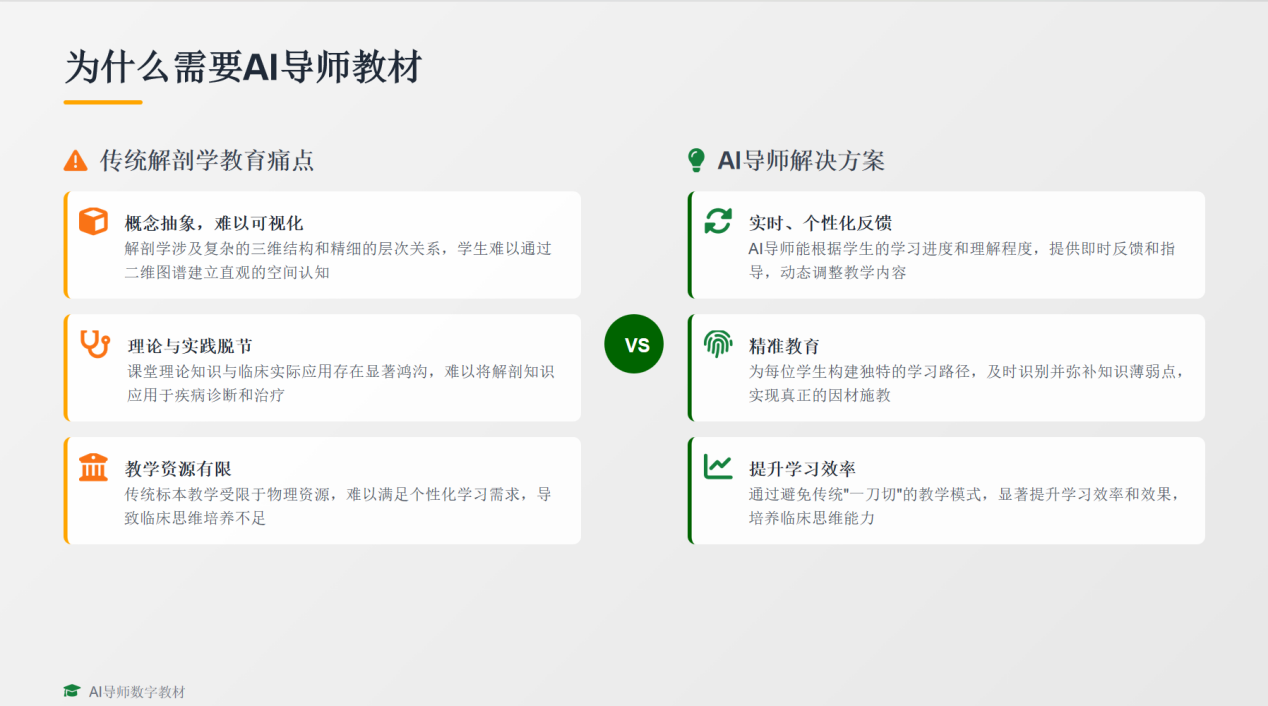This screenshot has height=706, width=1268.
Task: Select the 传统解剖学教育痛点 heading
Action: [x=207, y=160]
